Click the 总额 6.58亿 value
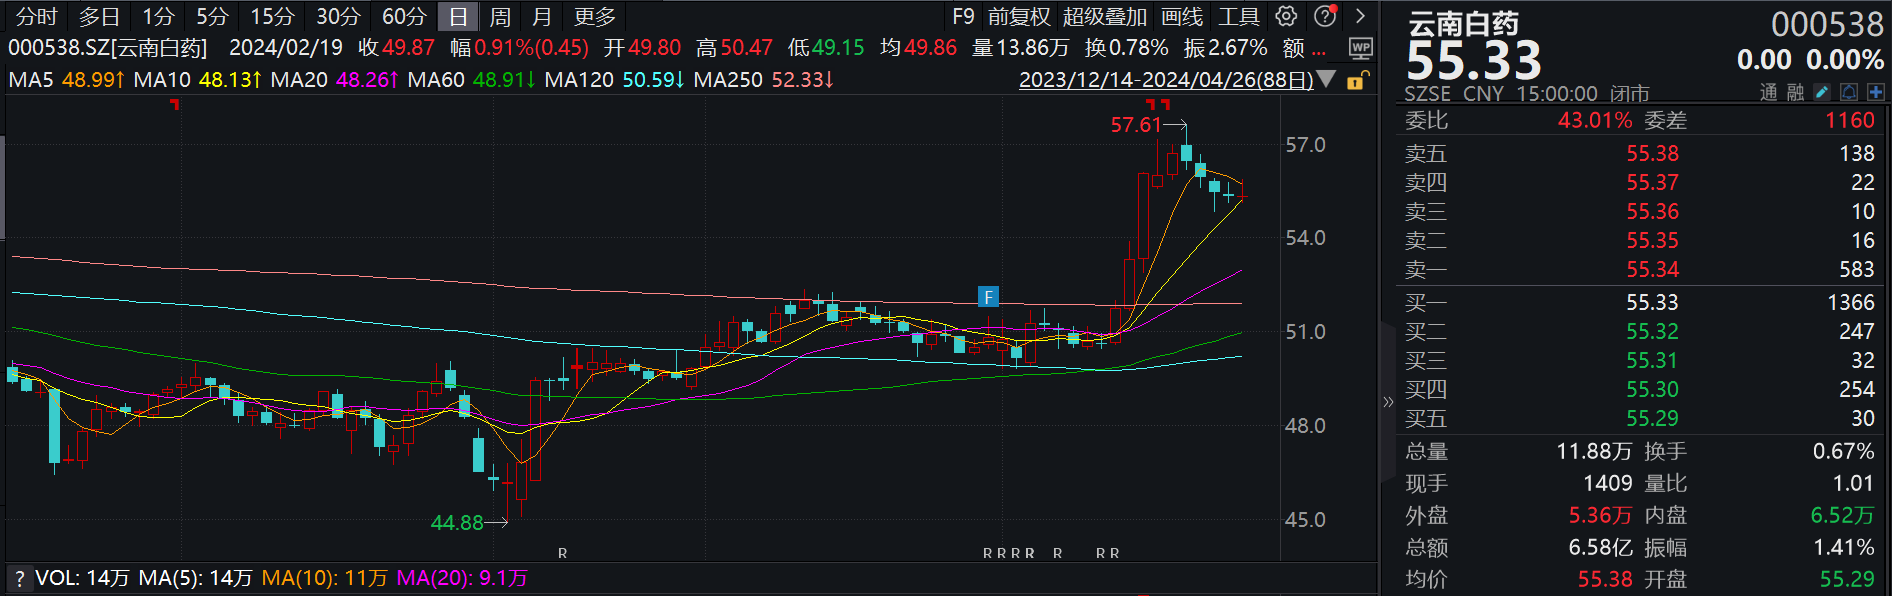The height and width of the screenshot is (596, 1892). (x=1600, y=547)
